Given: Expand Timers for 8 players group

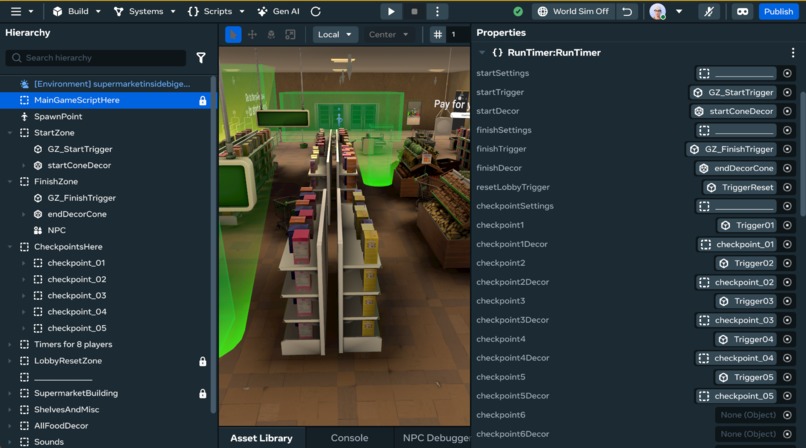Looking at the screenshot, I should coord(10,344).
